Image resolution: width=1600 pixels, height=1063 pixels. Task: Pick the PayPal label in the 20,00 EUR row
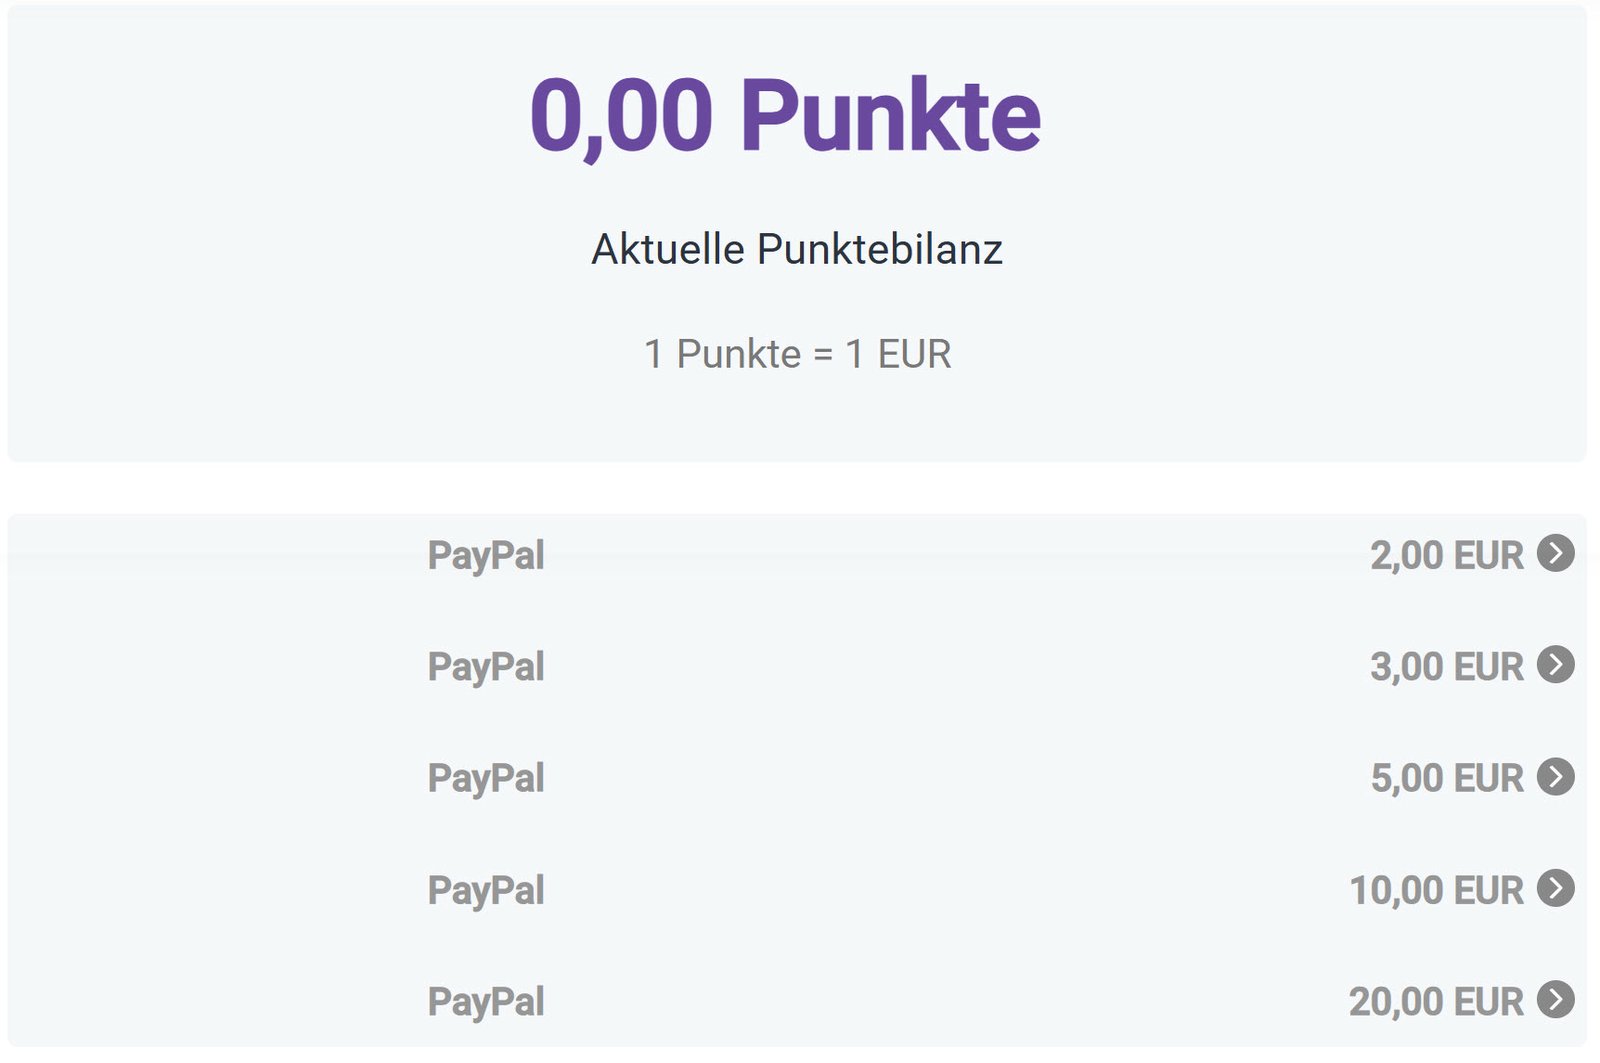pyautogui.click(x=486, y=1002)
